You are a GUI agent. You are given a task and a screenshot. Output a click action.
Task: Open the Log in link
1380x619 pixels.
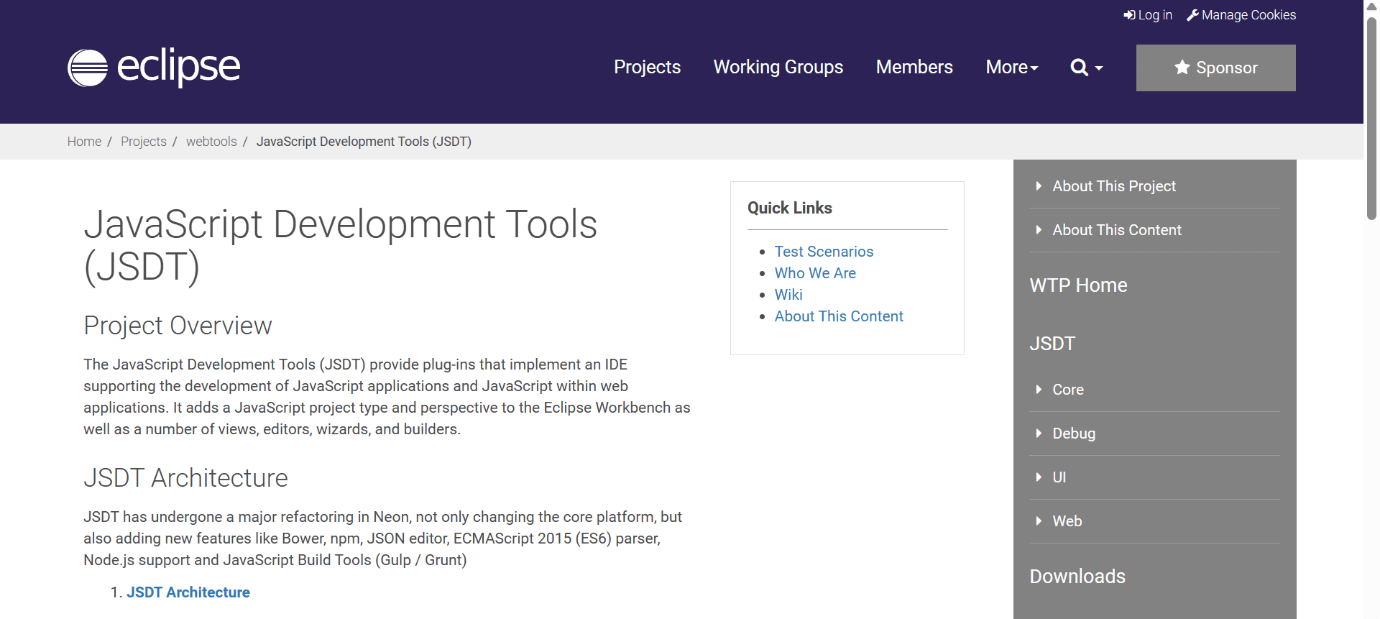click(1147, 15)
